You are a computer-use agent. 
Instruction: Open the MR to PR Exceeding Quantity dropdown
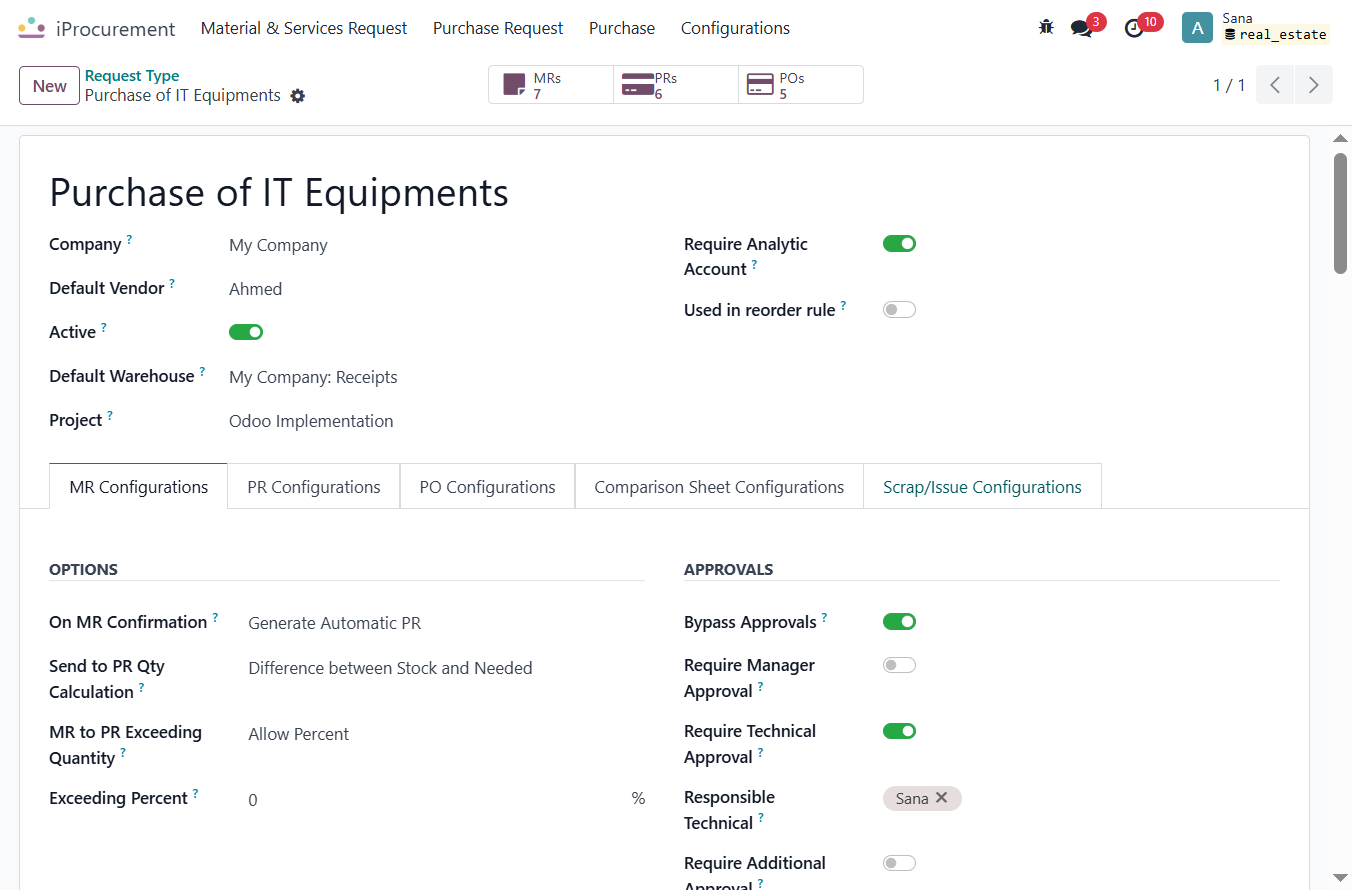(x=446, y=734)
